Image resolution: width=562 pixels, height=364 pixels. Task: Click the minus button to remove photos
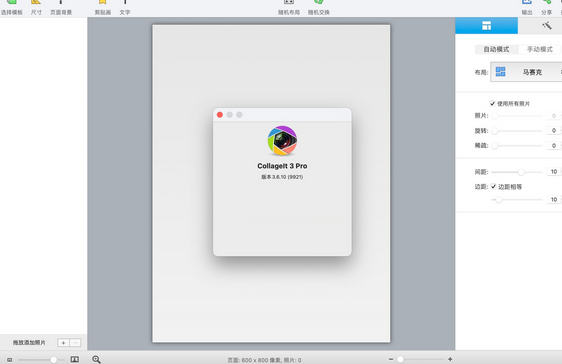pos(75,343)
